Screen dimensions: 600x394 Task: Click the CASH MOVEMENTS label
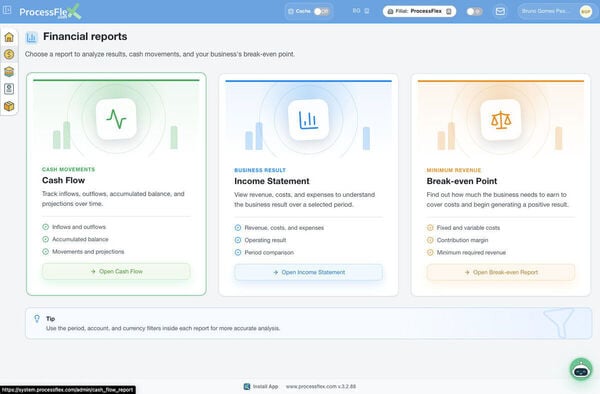(68, 169)
